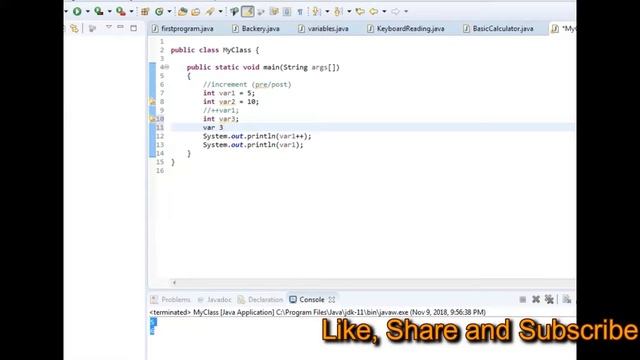Collapse the main method fold marker on line 4

167,67
